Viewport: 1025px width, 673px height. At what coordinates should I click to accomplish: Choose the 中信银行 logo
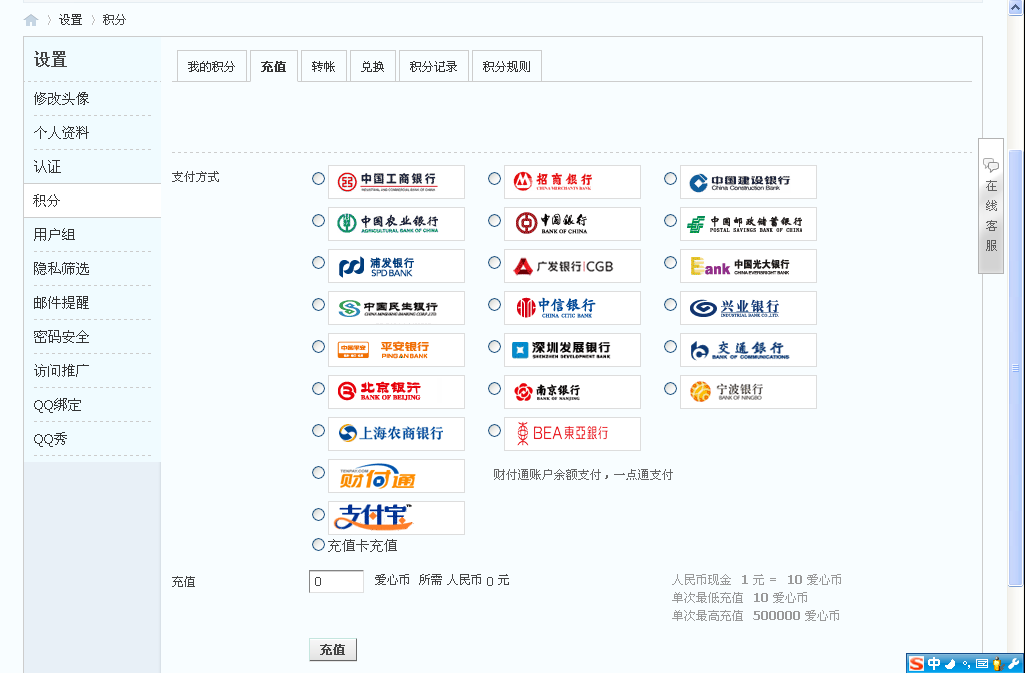click(572, 308)
